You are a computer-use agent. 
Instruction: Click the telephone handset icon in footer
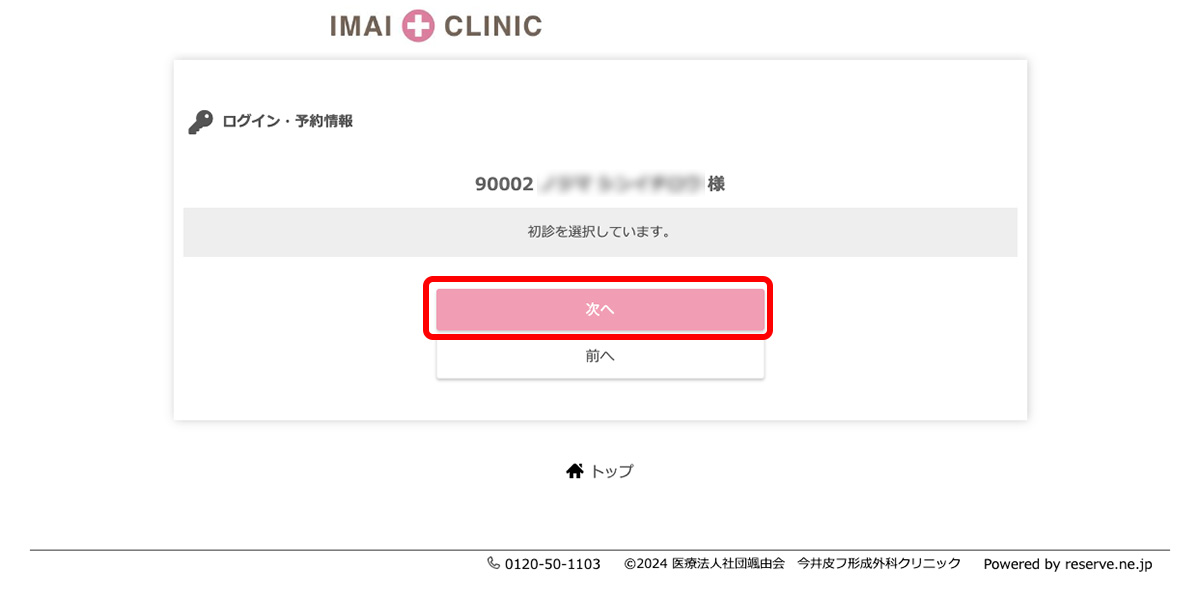pyautogui.click(x=493, y=563)
